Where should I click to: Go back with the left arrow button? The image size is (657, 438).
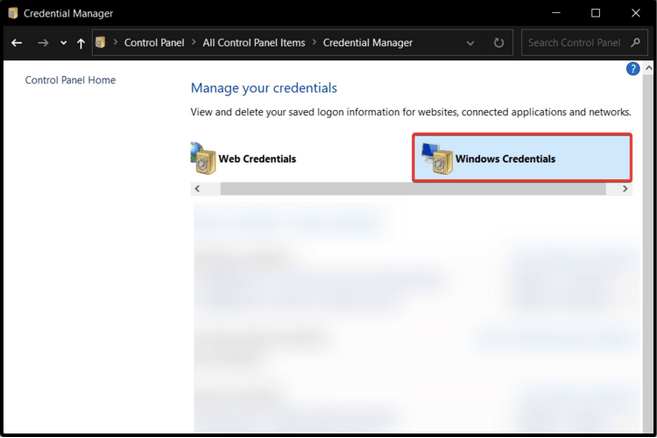[17, 43]
